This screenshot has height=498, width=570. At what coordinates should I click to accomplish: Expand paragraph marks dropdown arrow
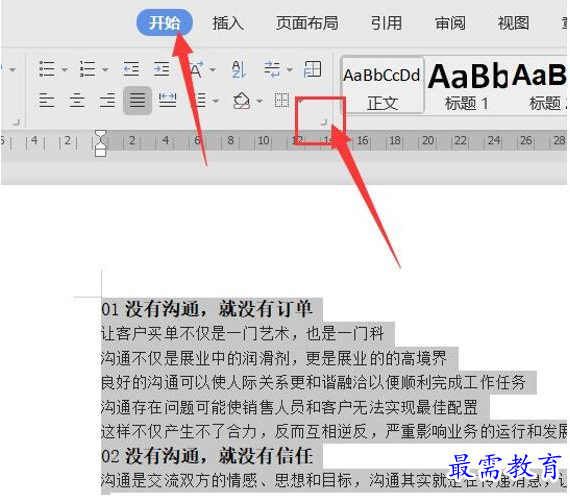pos(290,69)
